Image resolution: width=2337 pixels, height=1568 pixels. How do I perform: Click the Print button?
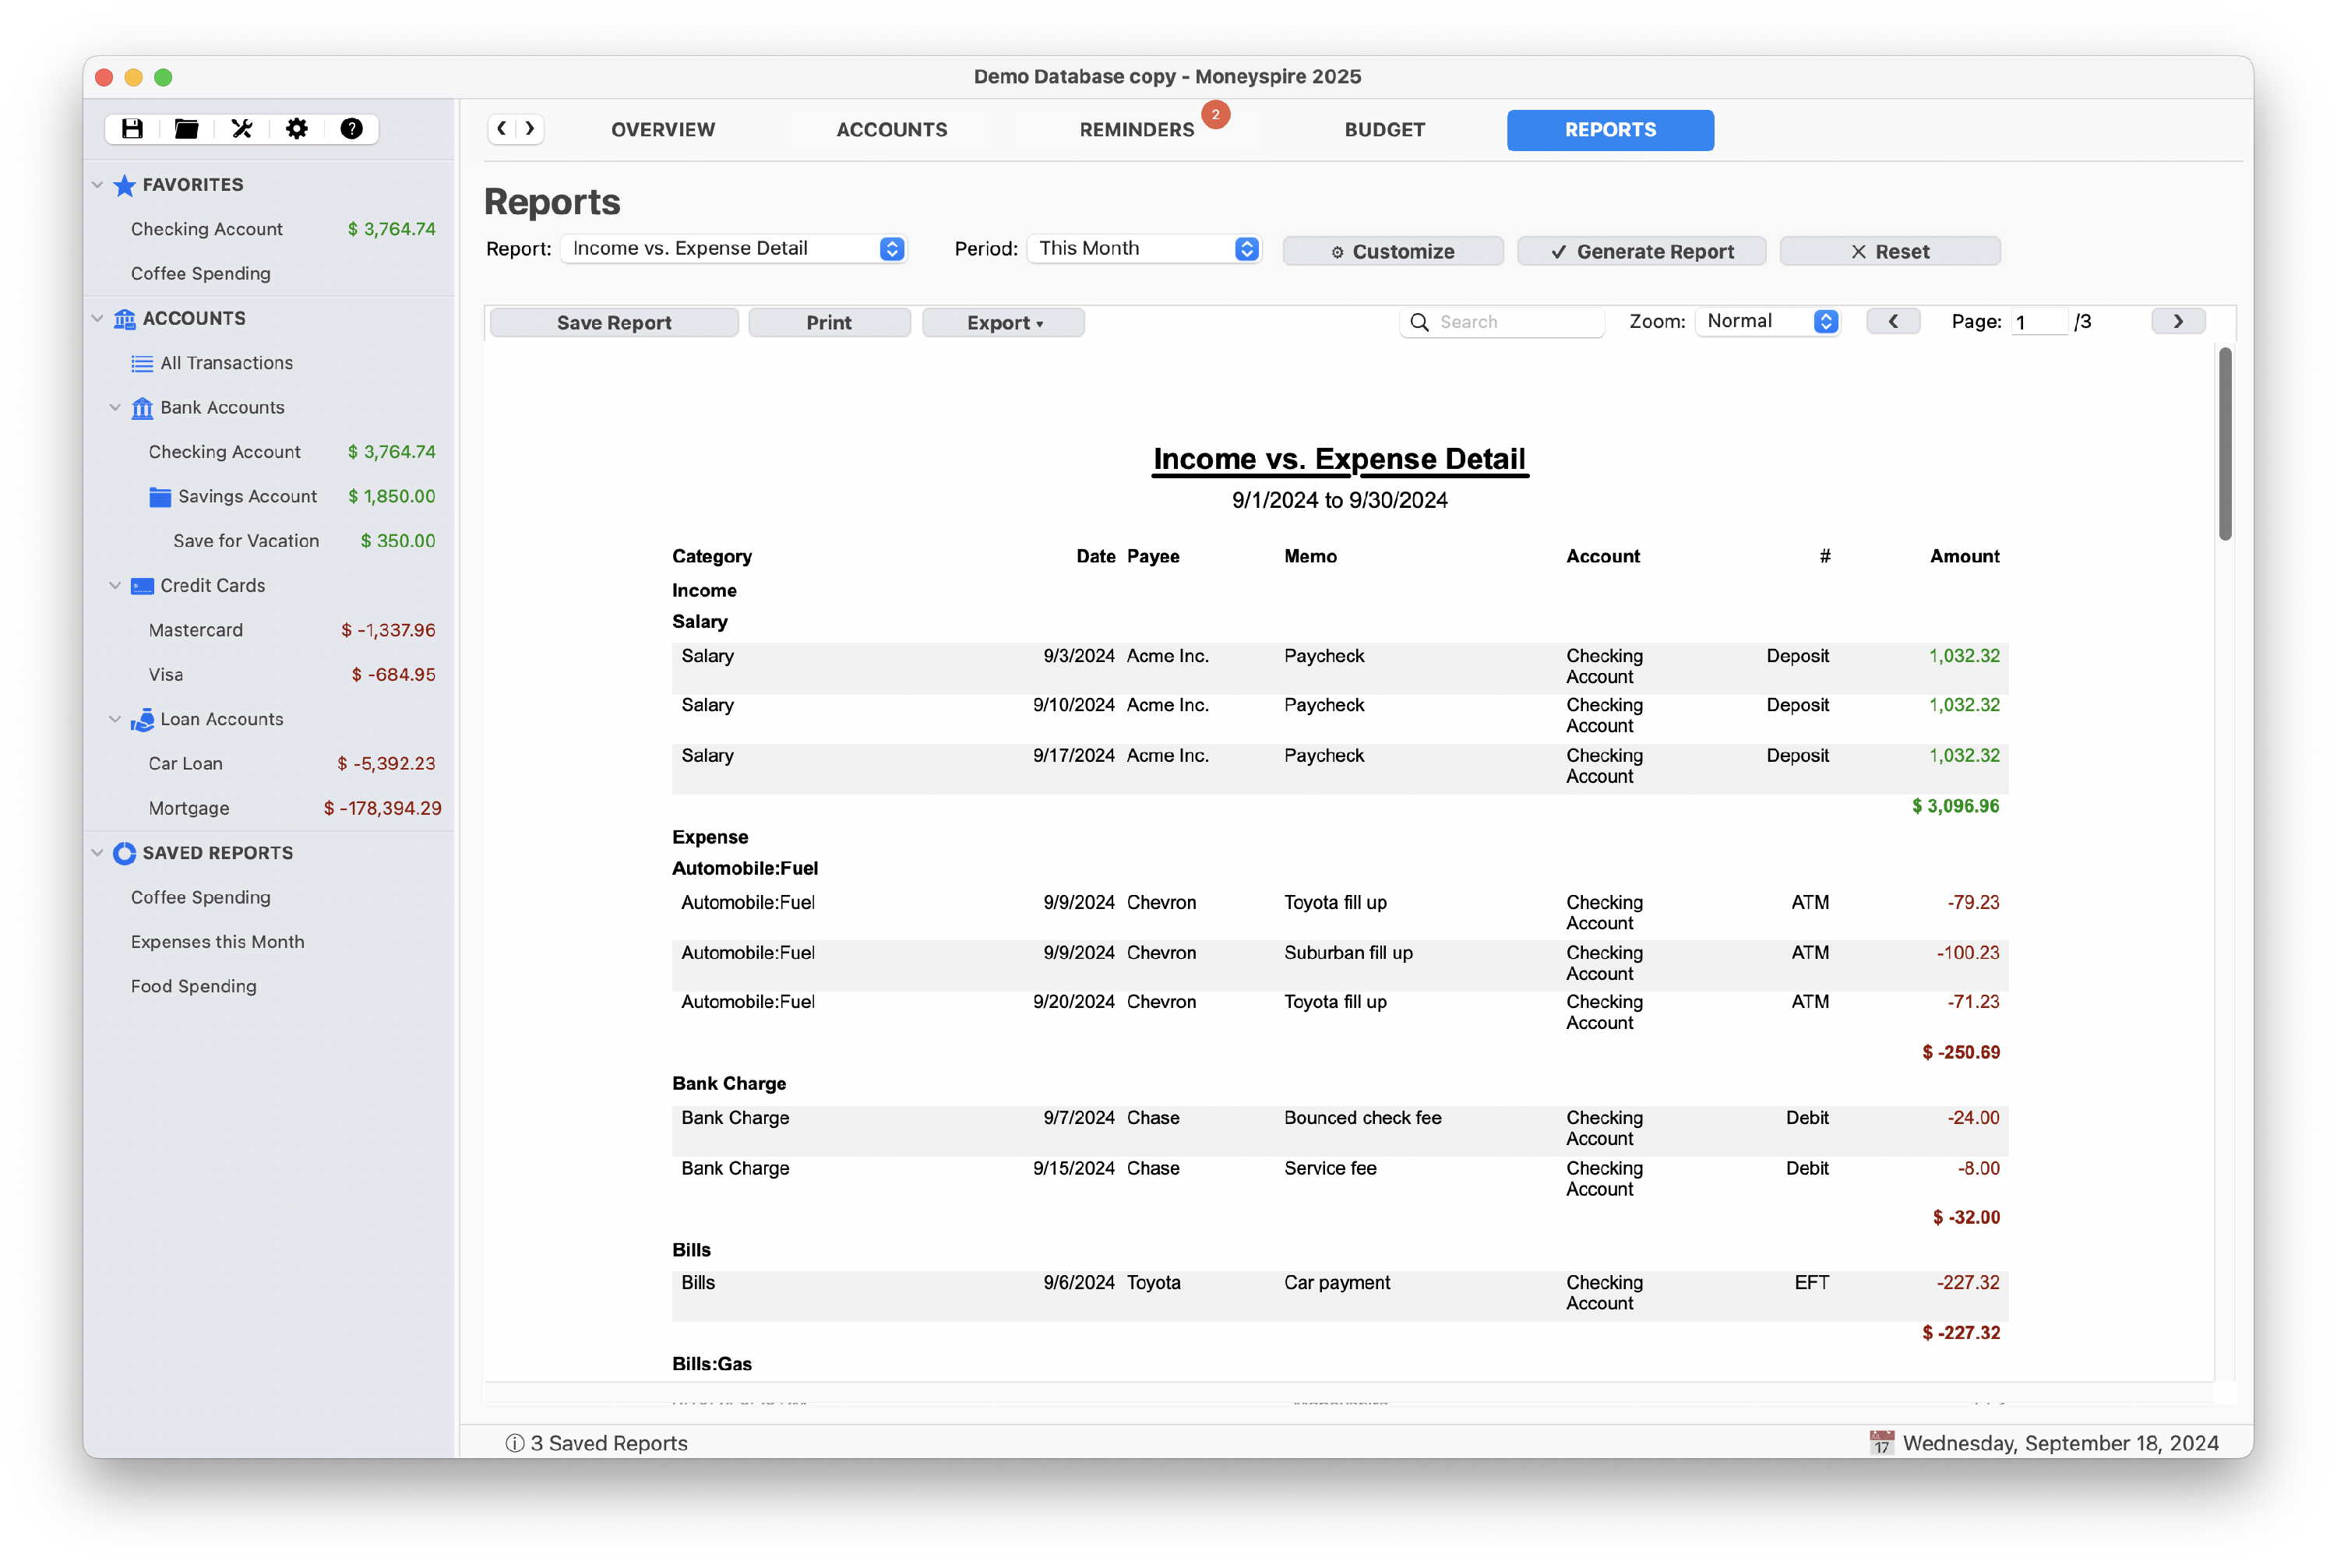tap(829, 323)
